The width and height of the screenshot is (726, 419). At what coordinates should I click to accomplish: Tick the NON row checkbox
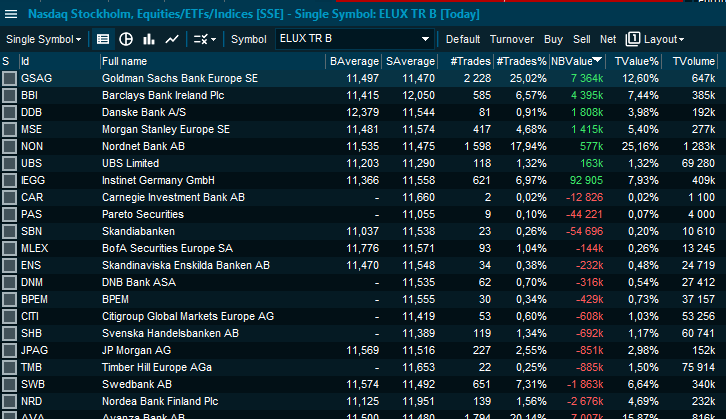[x=9, y=146]
